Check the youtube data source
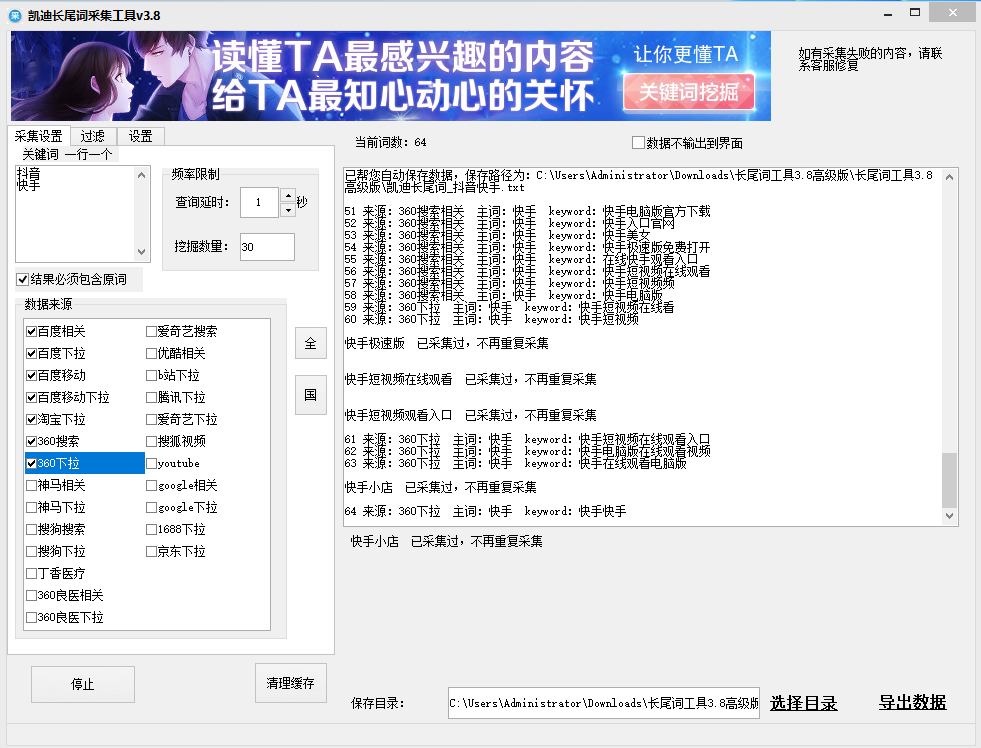 coord(152,463)
